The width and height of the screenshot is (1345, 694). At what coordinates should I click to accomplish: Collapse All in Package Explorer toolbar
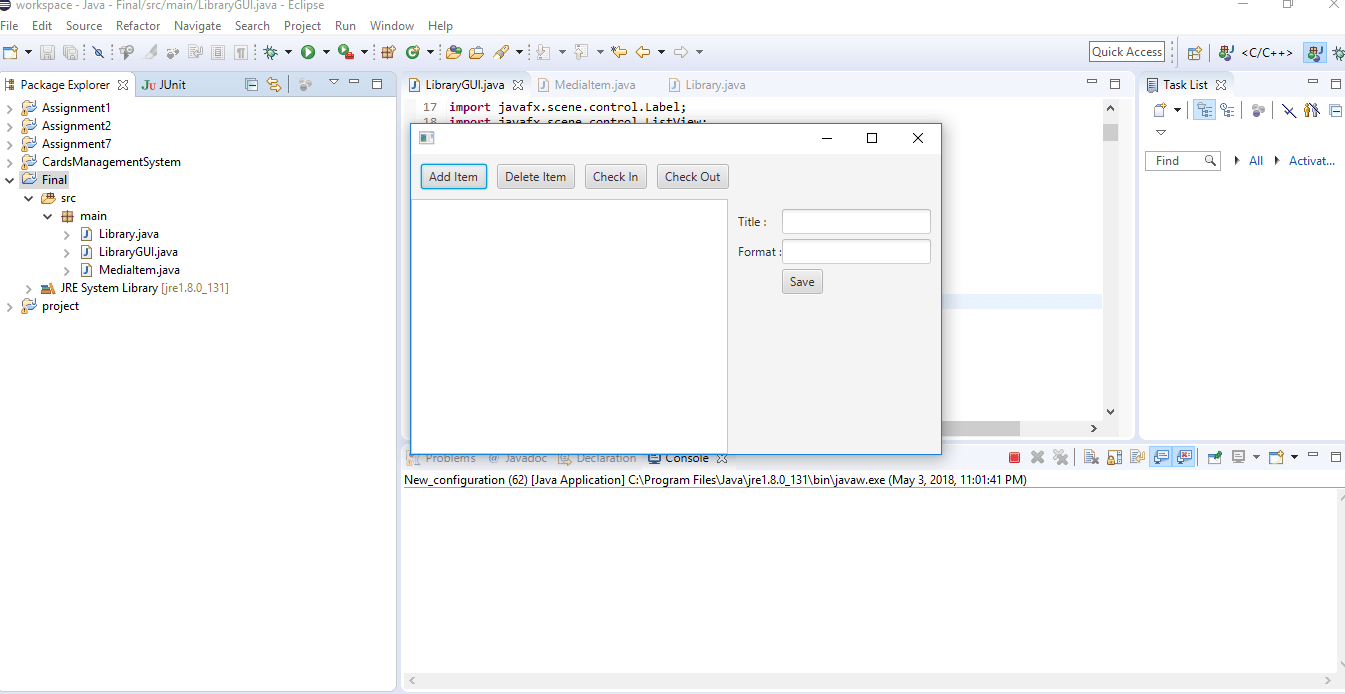pos(251,84)
